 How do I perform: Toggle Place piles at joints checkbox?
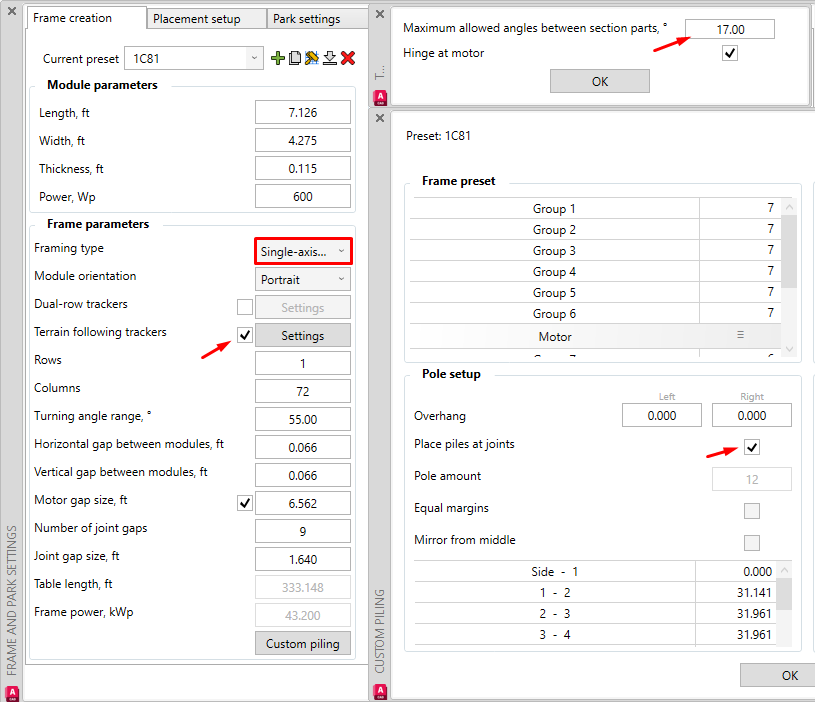(x=752, y=447)
